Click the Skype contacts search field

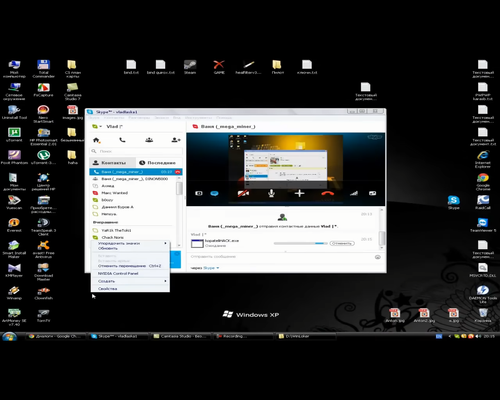[x=136, y=151]
